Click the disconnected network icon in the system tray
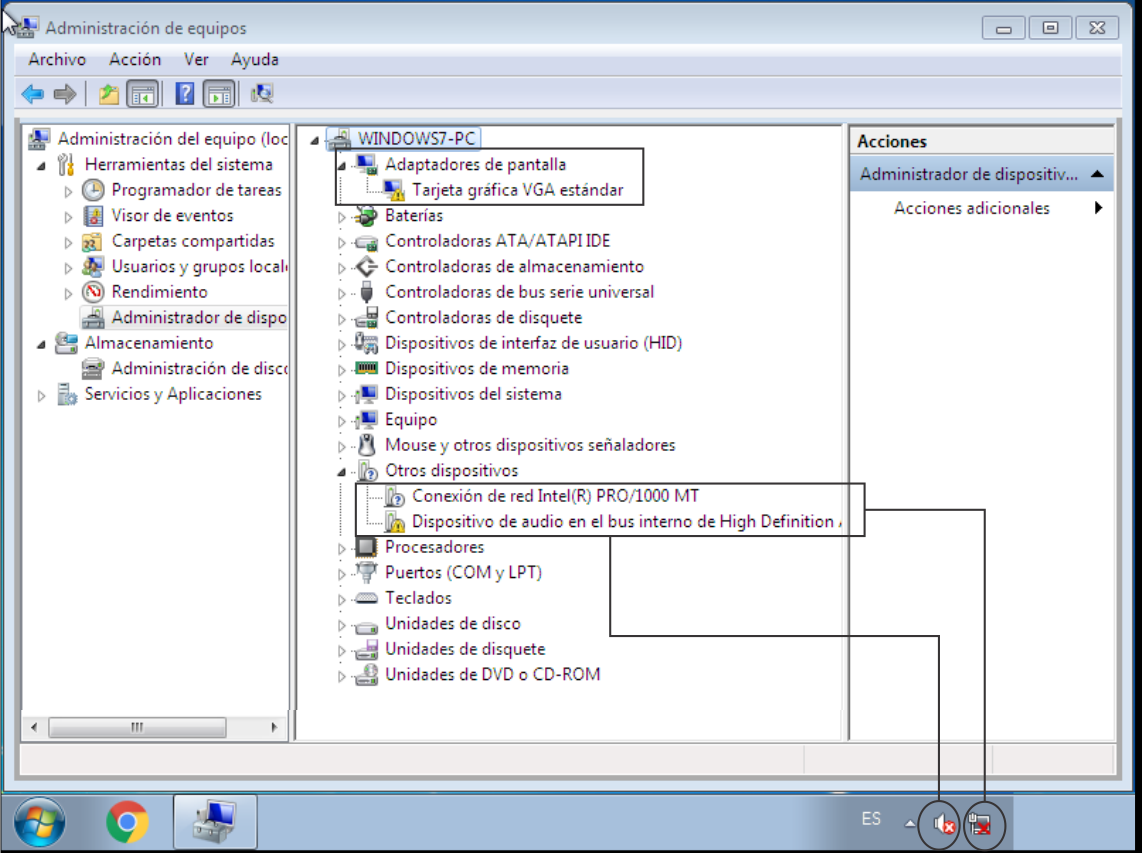1143x853 pixels. [x=982, y=823]
